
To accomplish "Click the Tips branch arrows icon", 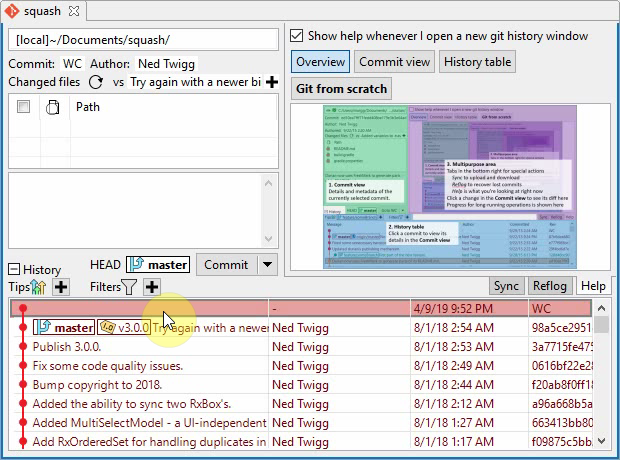I will pyautogui.click(x=39, y=287).
